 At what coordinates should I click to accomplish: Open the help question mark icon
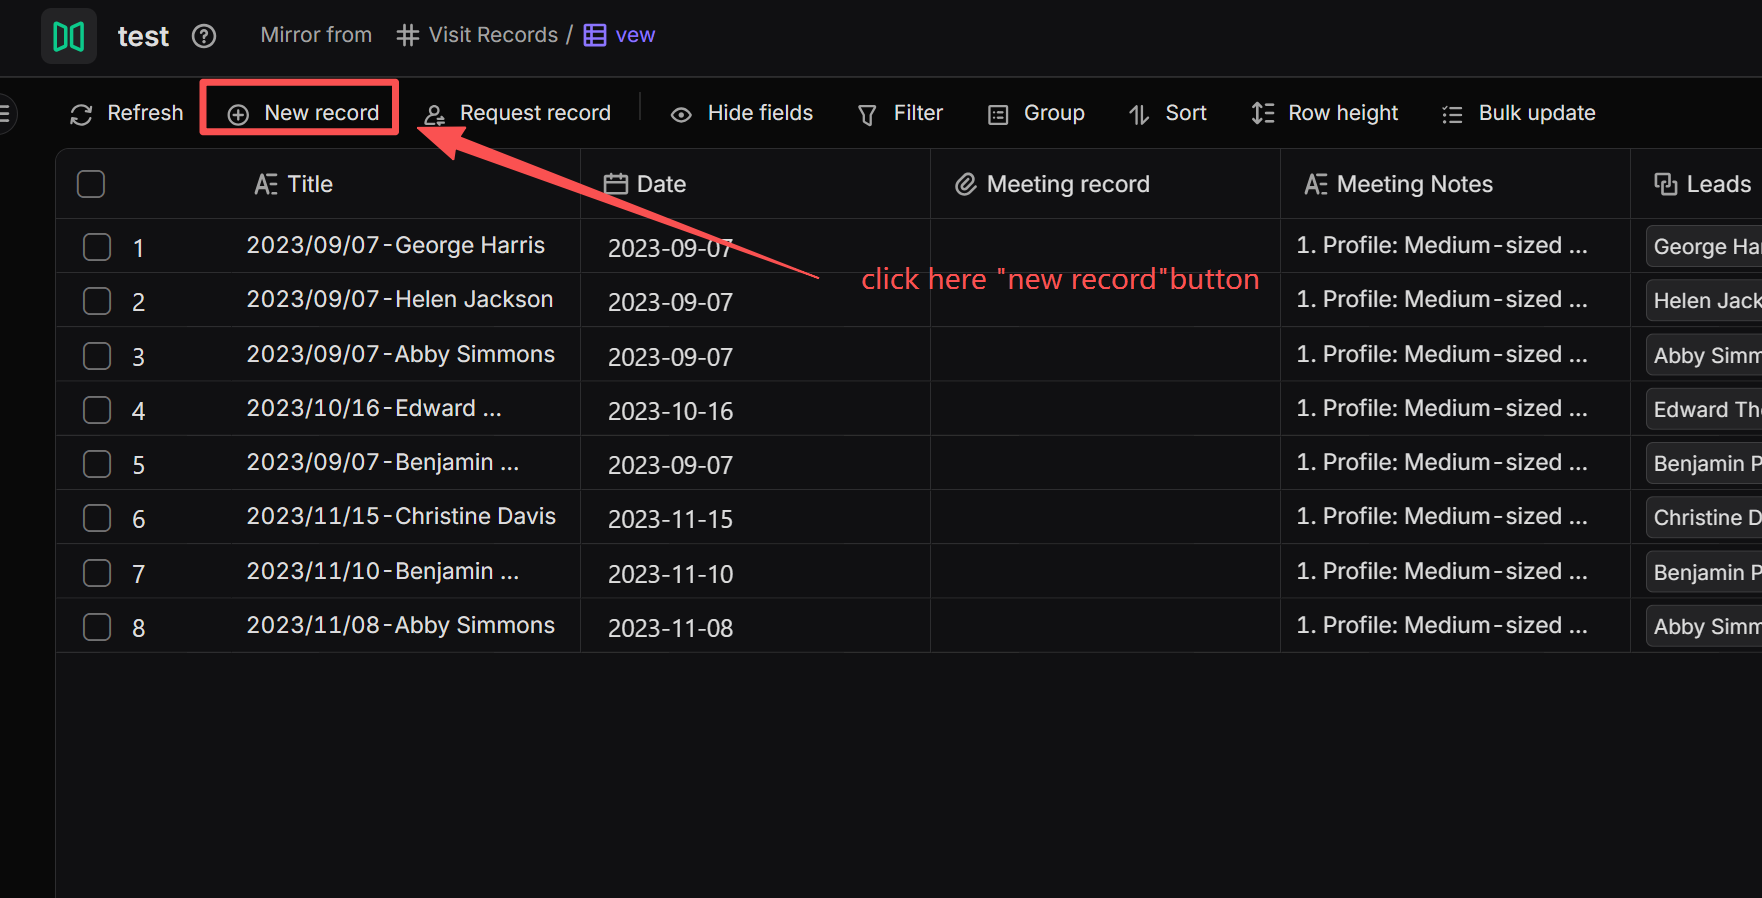click(x=204, y=36)
